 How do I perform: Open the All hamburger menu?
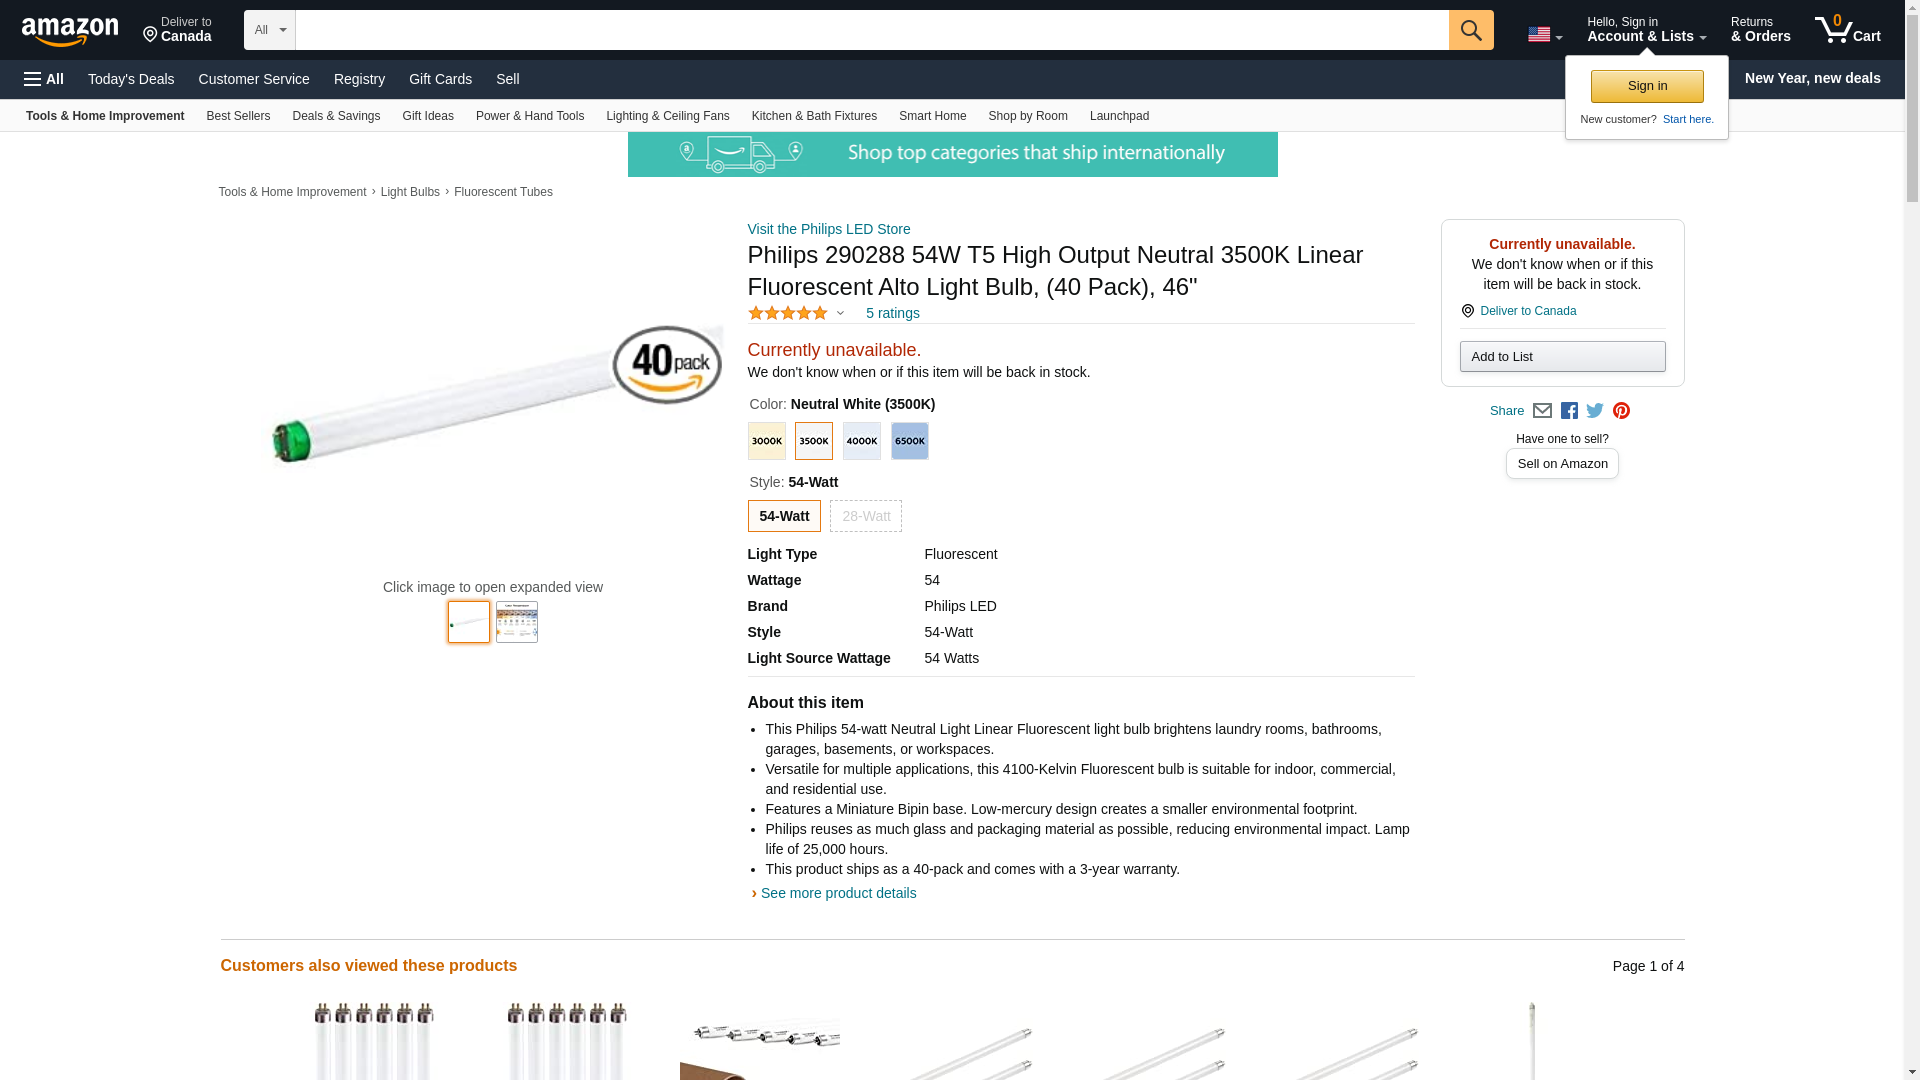44,79
